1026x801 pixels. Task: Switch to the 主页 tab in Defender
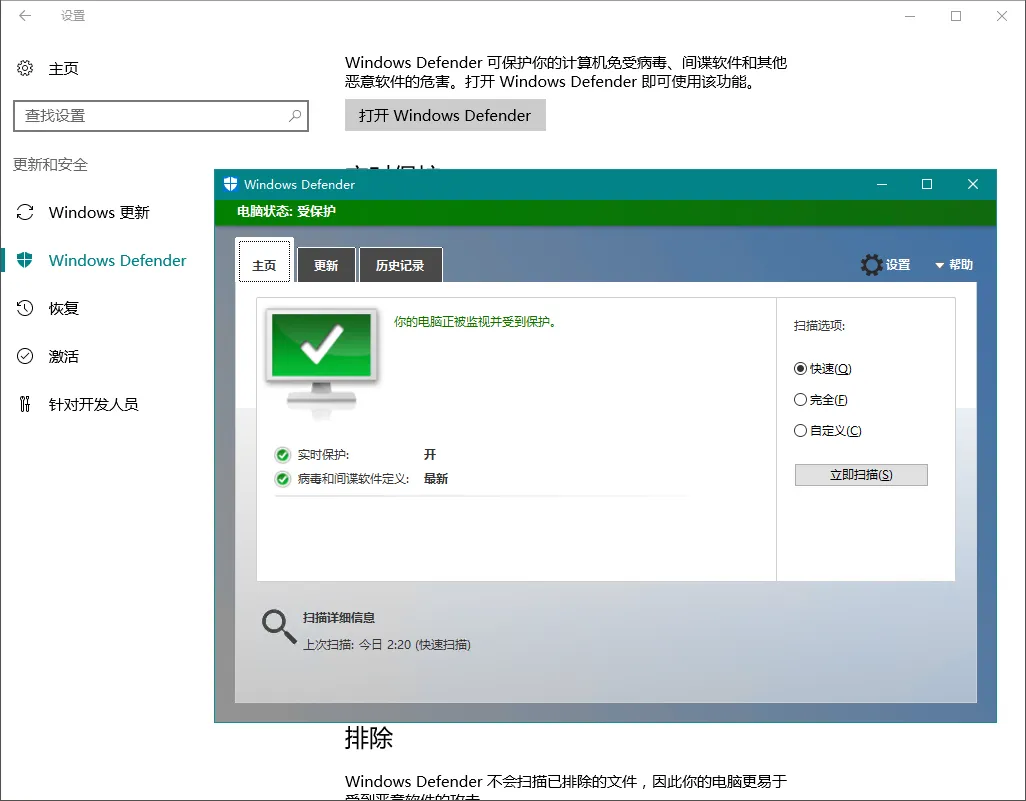tap(264, 262)
